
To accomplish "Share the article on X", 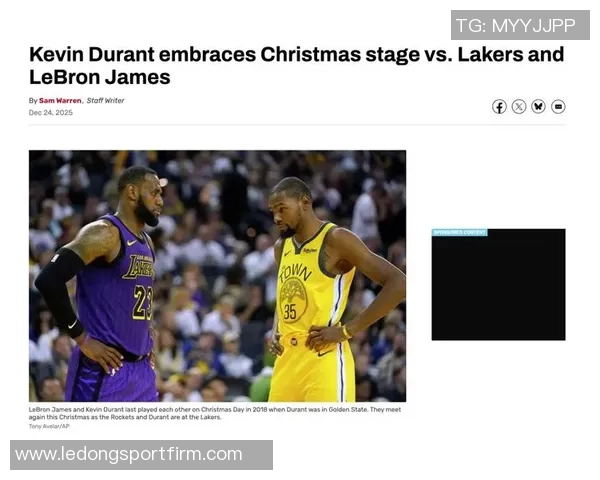I will click(519, 107).
